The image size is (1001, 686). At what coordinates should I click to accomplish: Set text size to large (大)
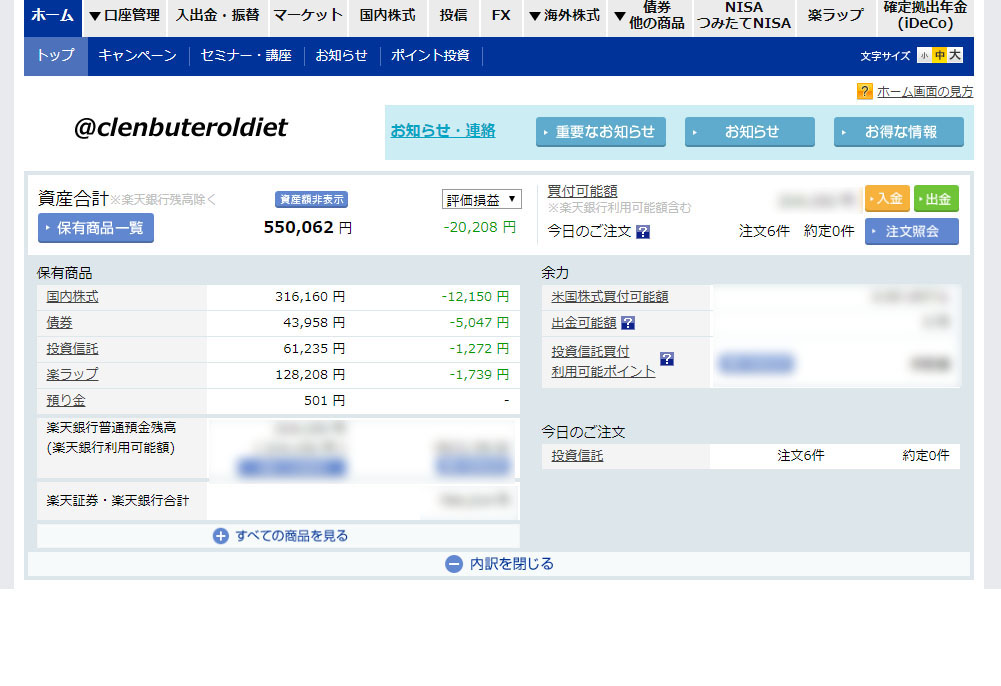coord(955,56)
